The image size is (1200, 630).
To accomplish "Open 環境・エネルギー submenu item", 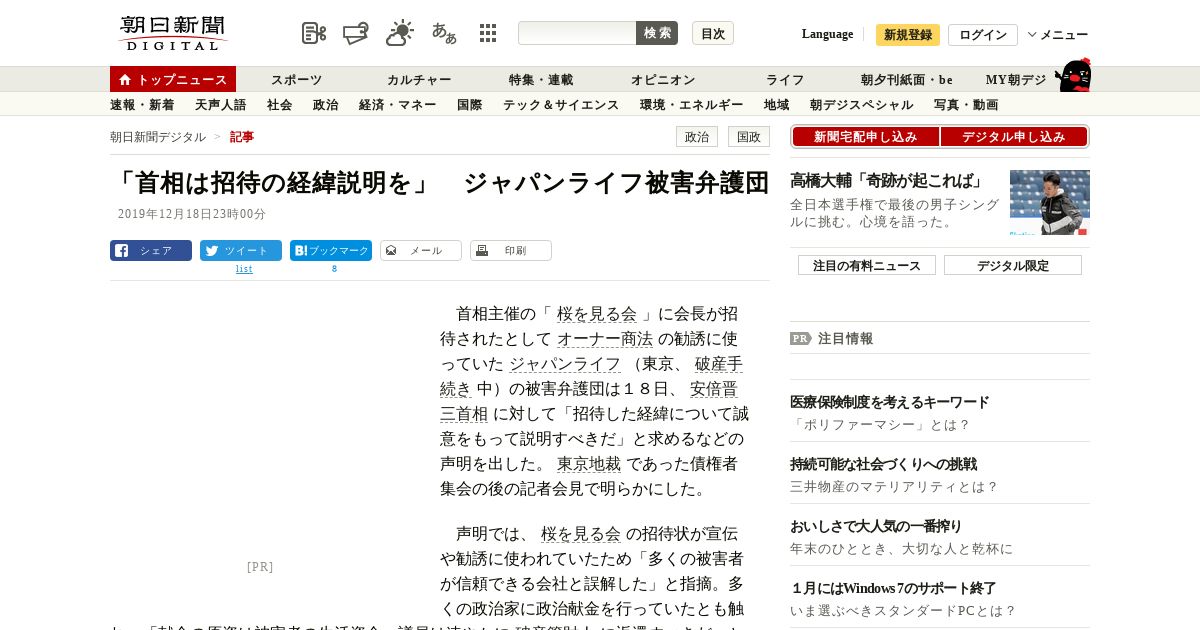I will [692, 105].
